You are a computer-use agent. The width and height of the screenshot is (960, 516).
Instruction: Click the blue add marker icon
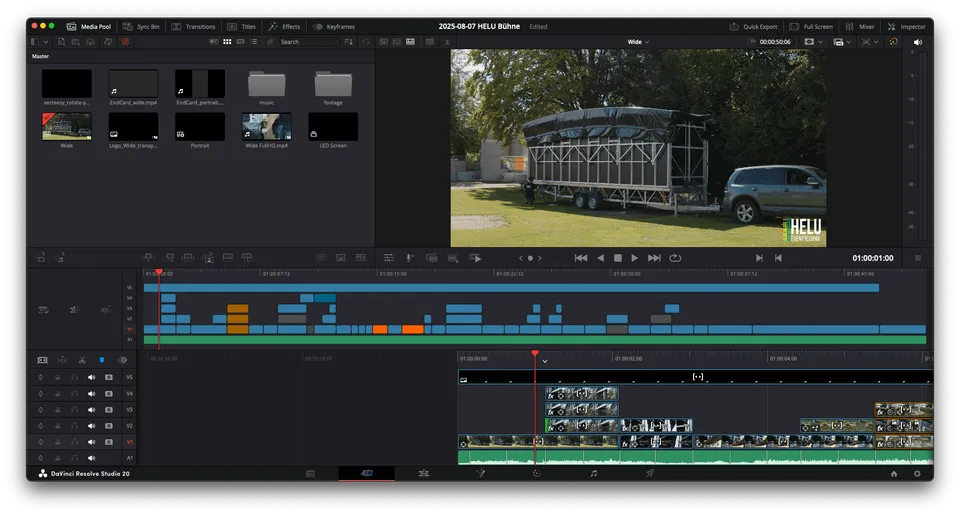tap(102, 360)
